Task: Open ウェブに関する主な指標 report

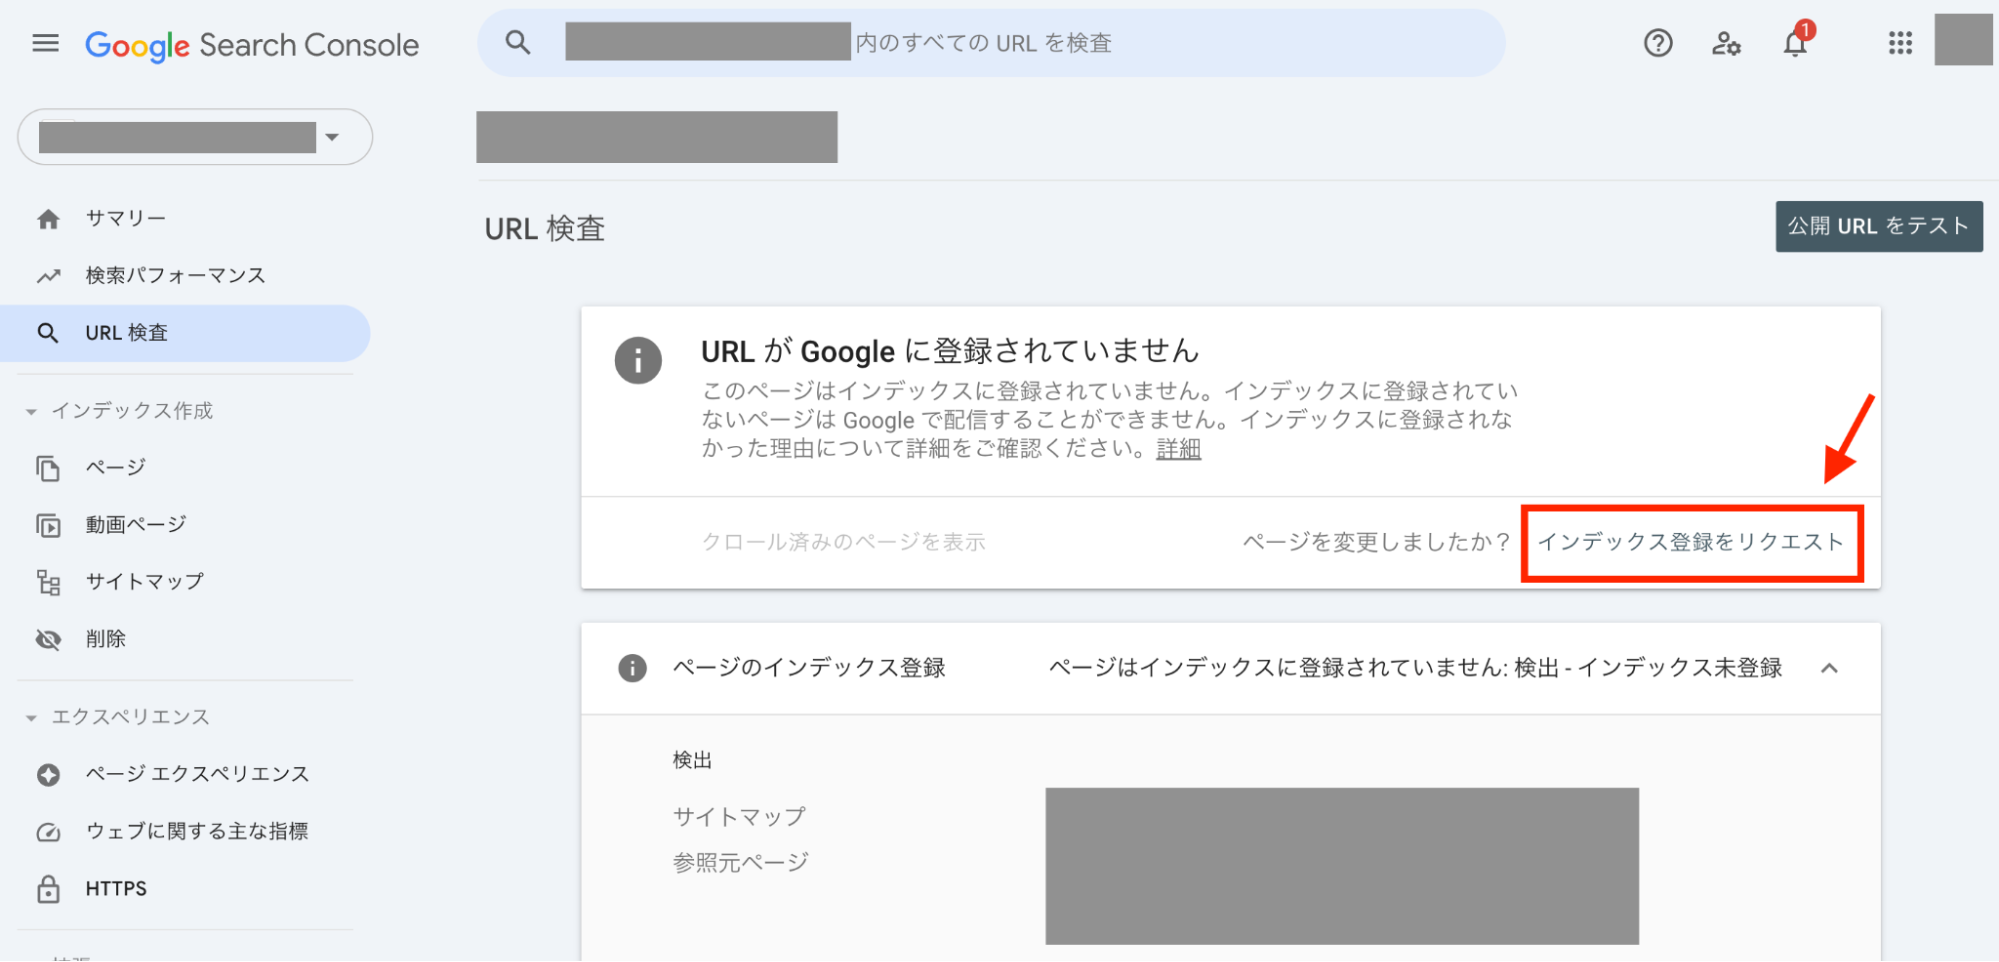Action: (196, 832)
